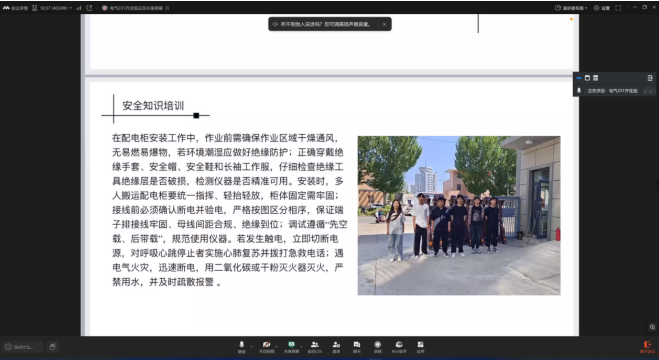Viewport: 659px width, 360px height.
Task: Click the group photo in the shared slide
Action: pos(459,215)
